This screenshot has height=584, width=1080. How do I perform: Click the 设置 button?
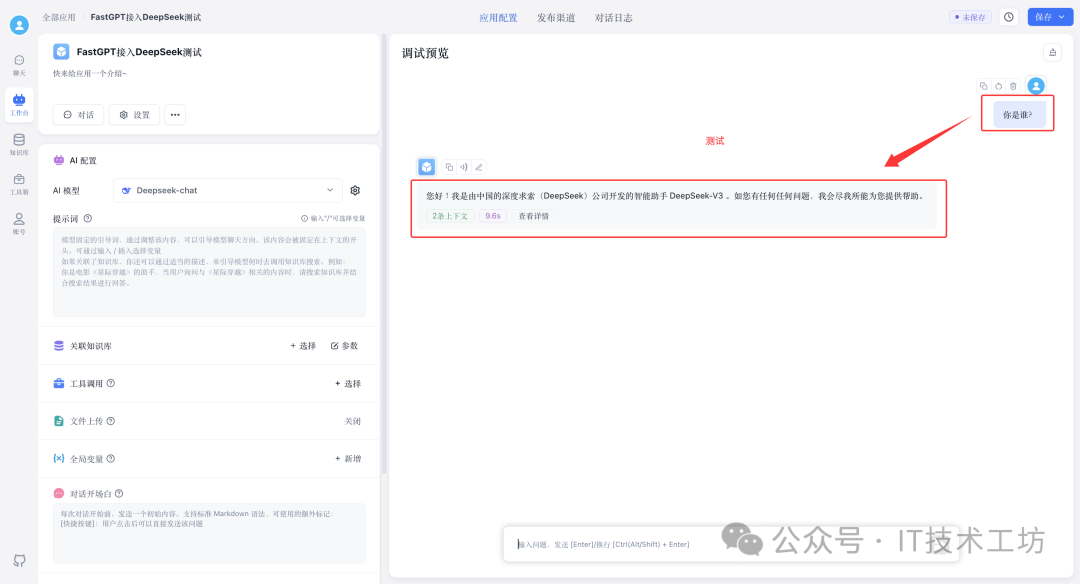(x=134, y=114)
